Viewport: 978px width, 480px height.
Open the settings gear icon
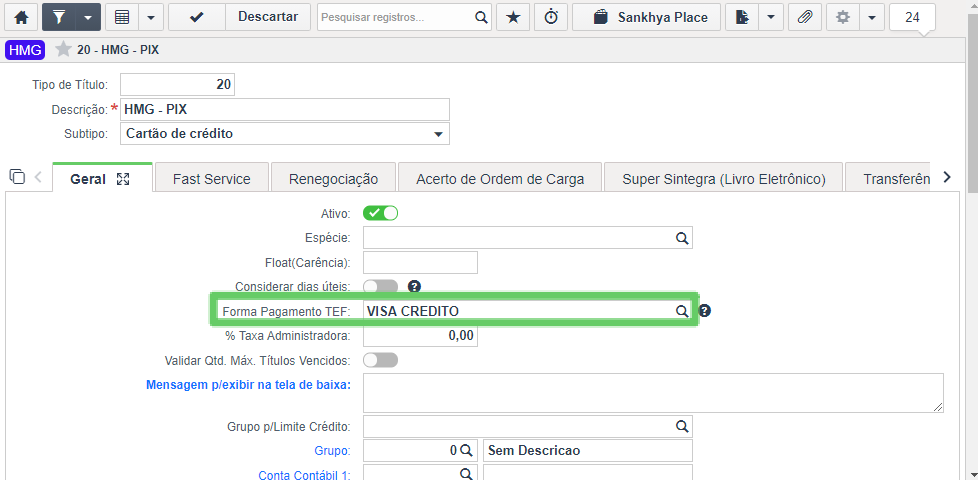pyautogui.click(x=843, y=17)
